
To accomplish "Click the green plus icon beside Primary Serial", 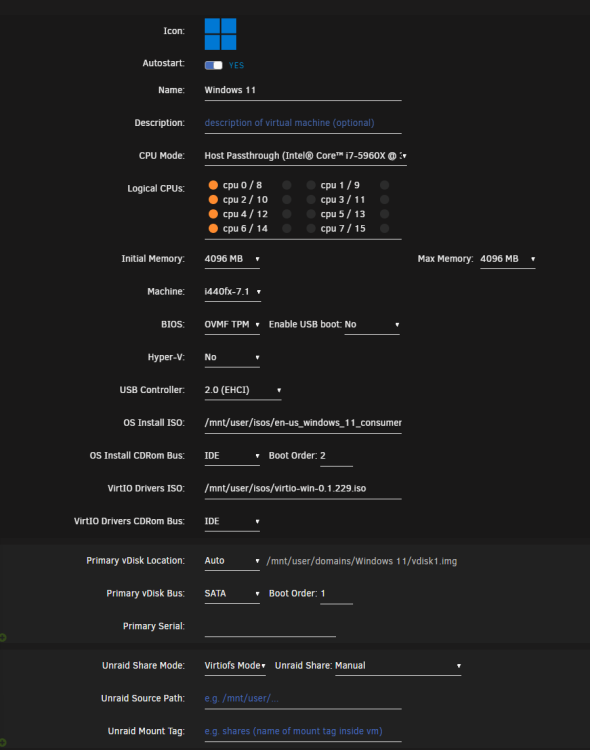I will pyautogui.click(x=2, y=638).
